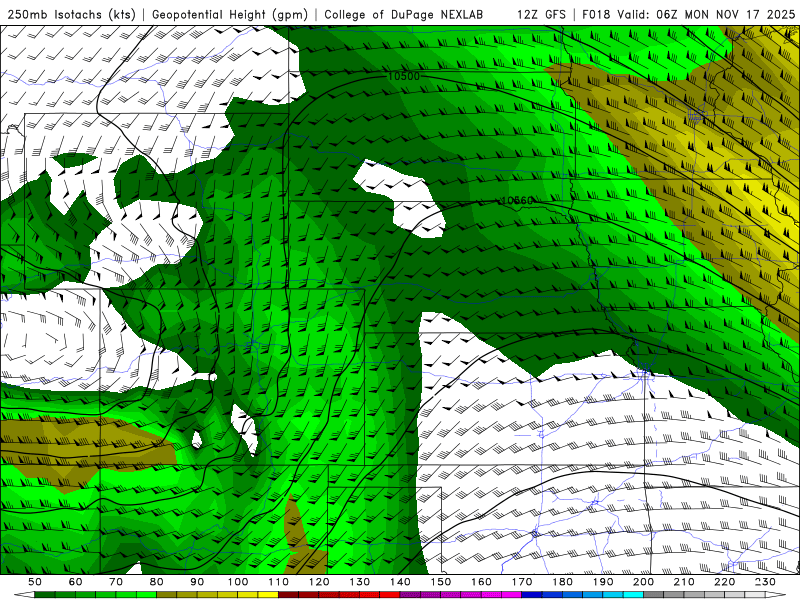Click the 120 knot legend label
Screen dimensions: 800x600
(319, 582)
